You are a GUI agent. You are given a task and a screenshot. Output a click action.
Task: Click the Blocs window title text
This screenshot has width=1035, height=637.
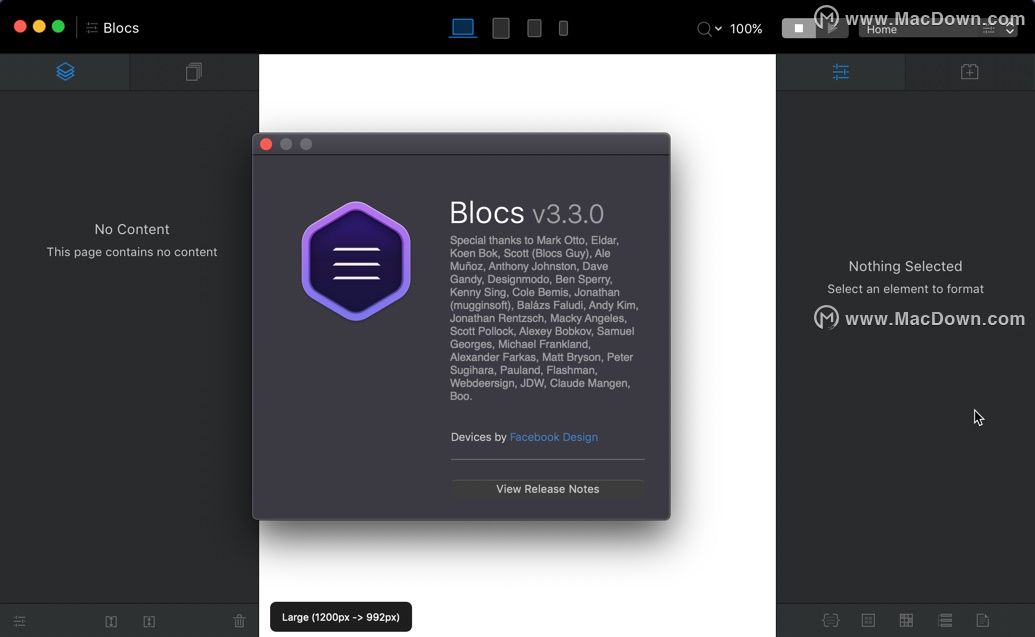click(x=121, y=28)
